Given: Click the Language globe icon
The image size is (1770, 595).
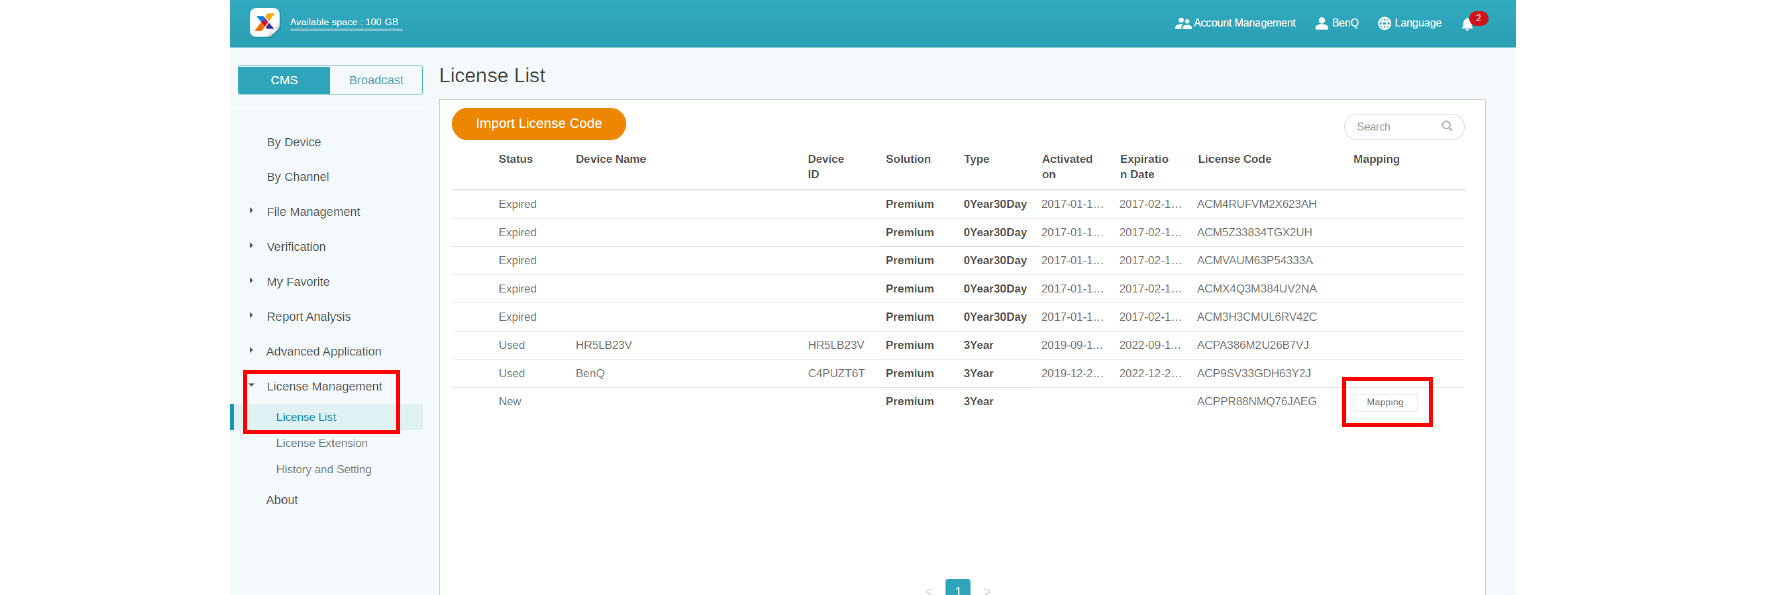Looking at the screenshot, I should [x=1384, y=23].
